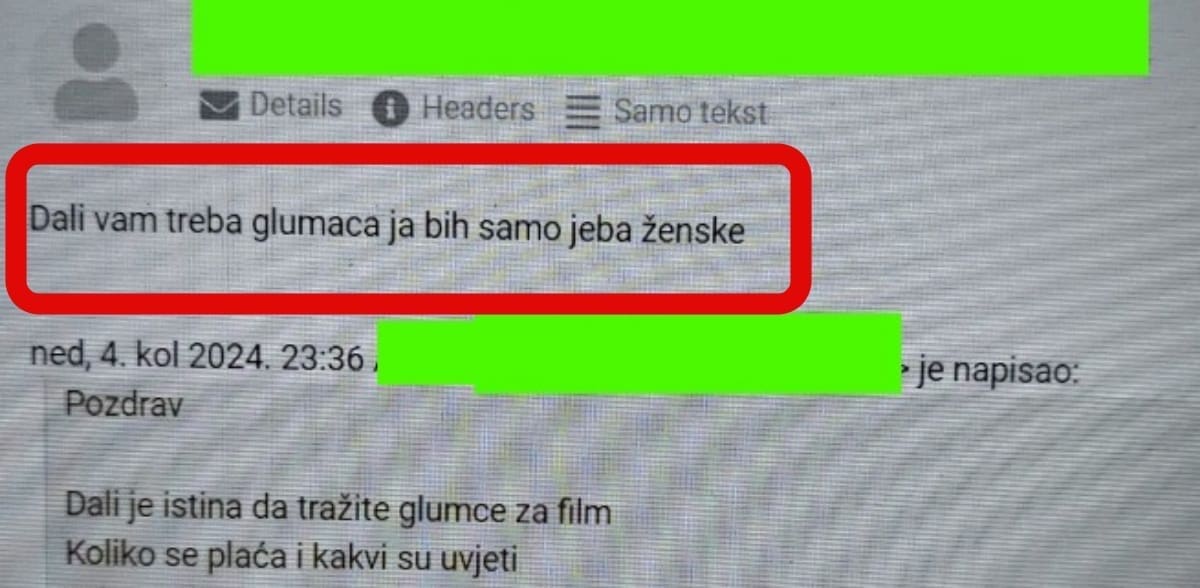Click the line 'Koliko se plaća i kakvi su uvjeti'
This screenshot has width=1200, height=588.
290,556
